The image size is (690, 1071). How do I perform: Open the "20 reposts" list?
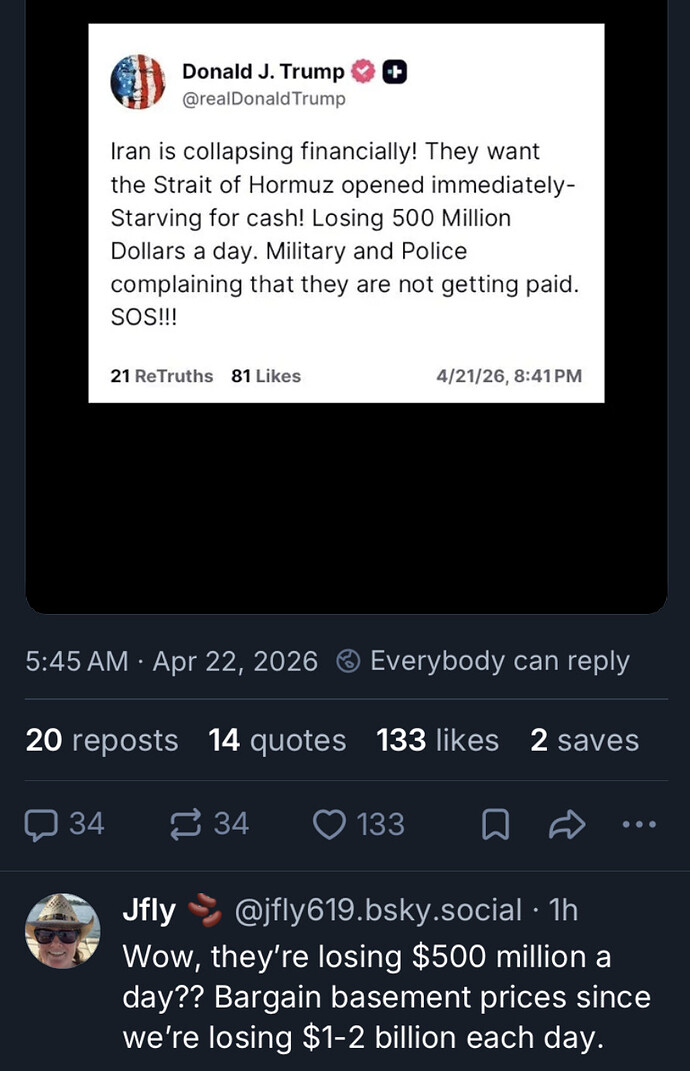101,740
